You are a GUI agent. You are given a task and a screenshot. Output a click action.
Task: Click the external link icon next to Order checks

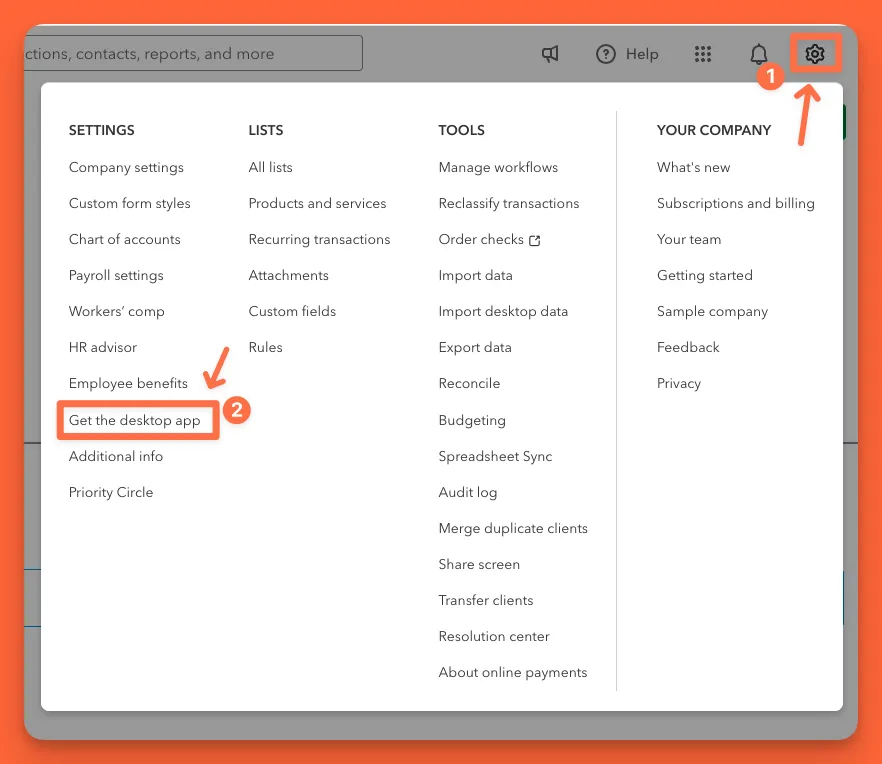(535, 240)
